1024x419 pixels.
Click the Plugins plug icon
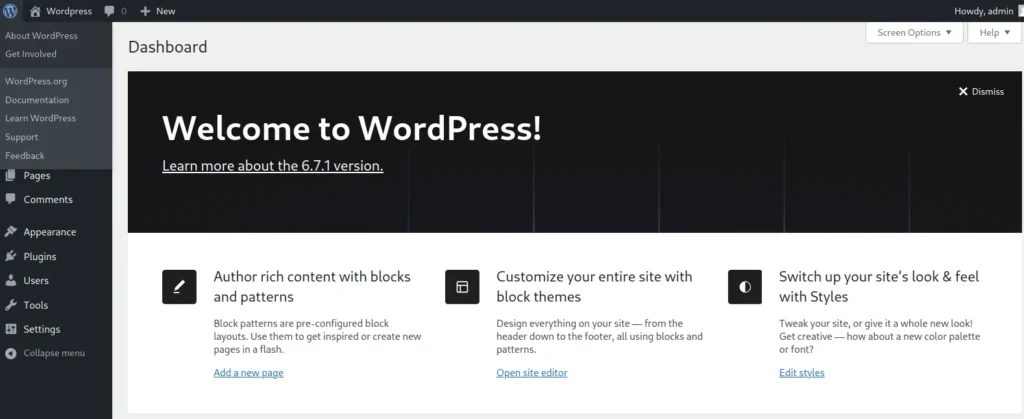10,256
